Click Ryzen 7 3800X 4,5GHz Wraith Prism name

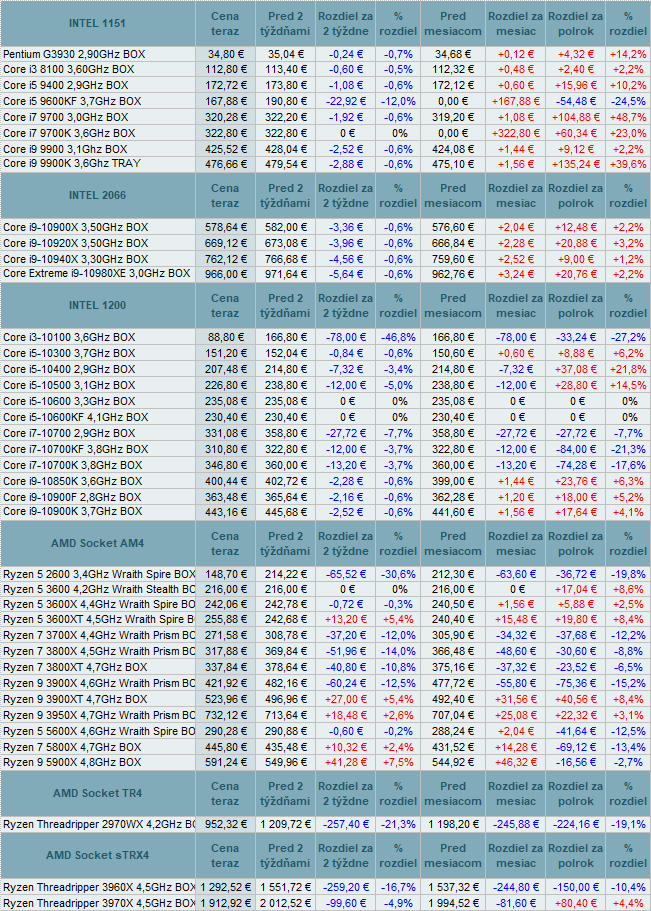(x=99, y=651)
